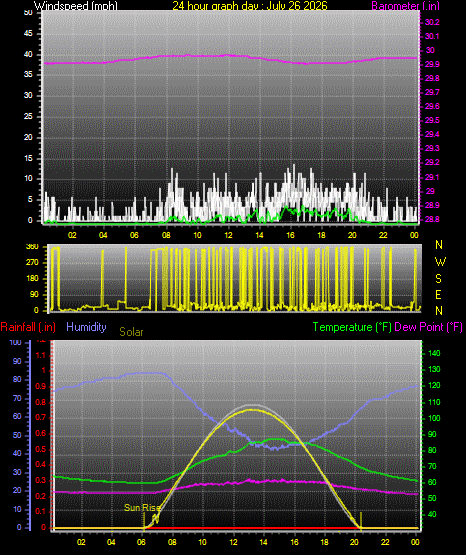Viewport: 466px width, 555px height.
Task: Click the 24 hour graph day title
Action: point(250,6)
